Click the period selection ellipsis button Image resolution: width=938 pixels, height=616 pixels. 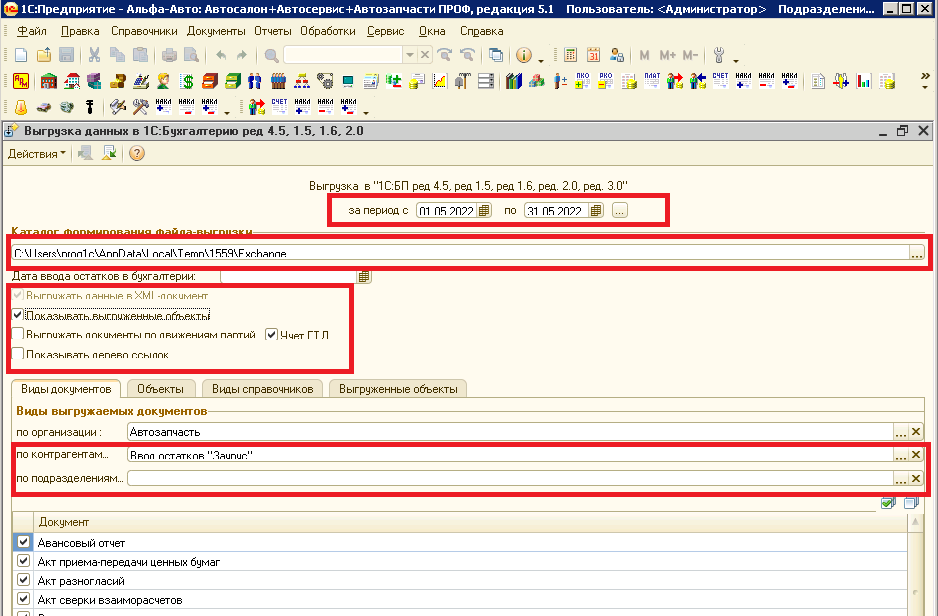[x=620, y=211]
